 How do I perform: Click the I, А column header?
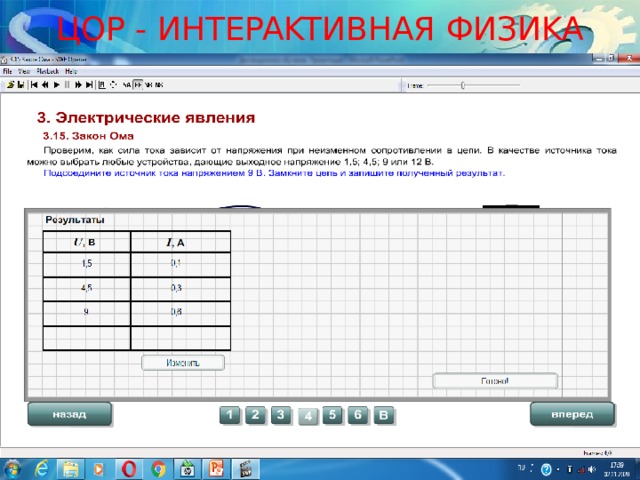click(180, 242)
